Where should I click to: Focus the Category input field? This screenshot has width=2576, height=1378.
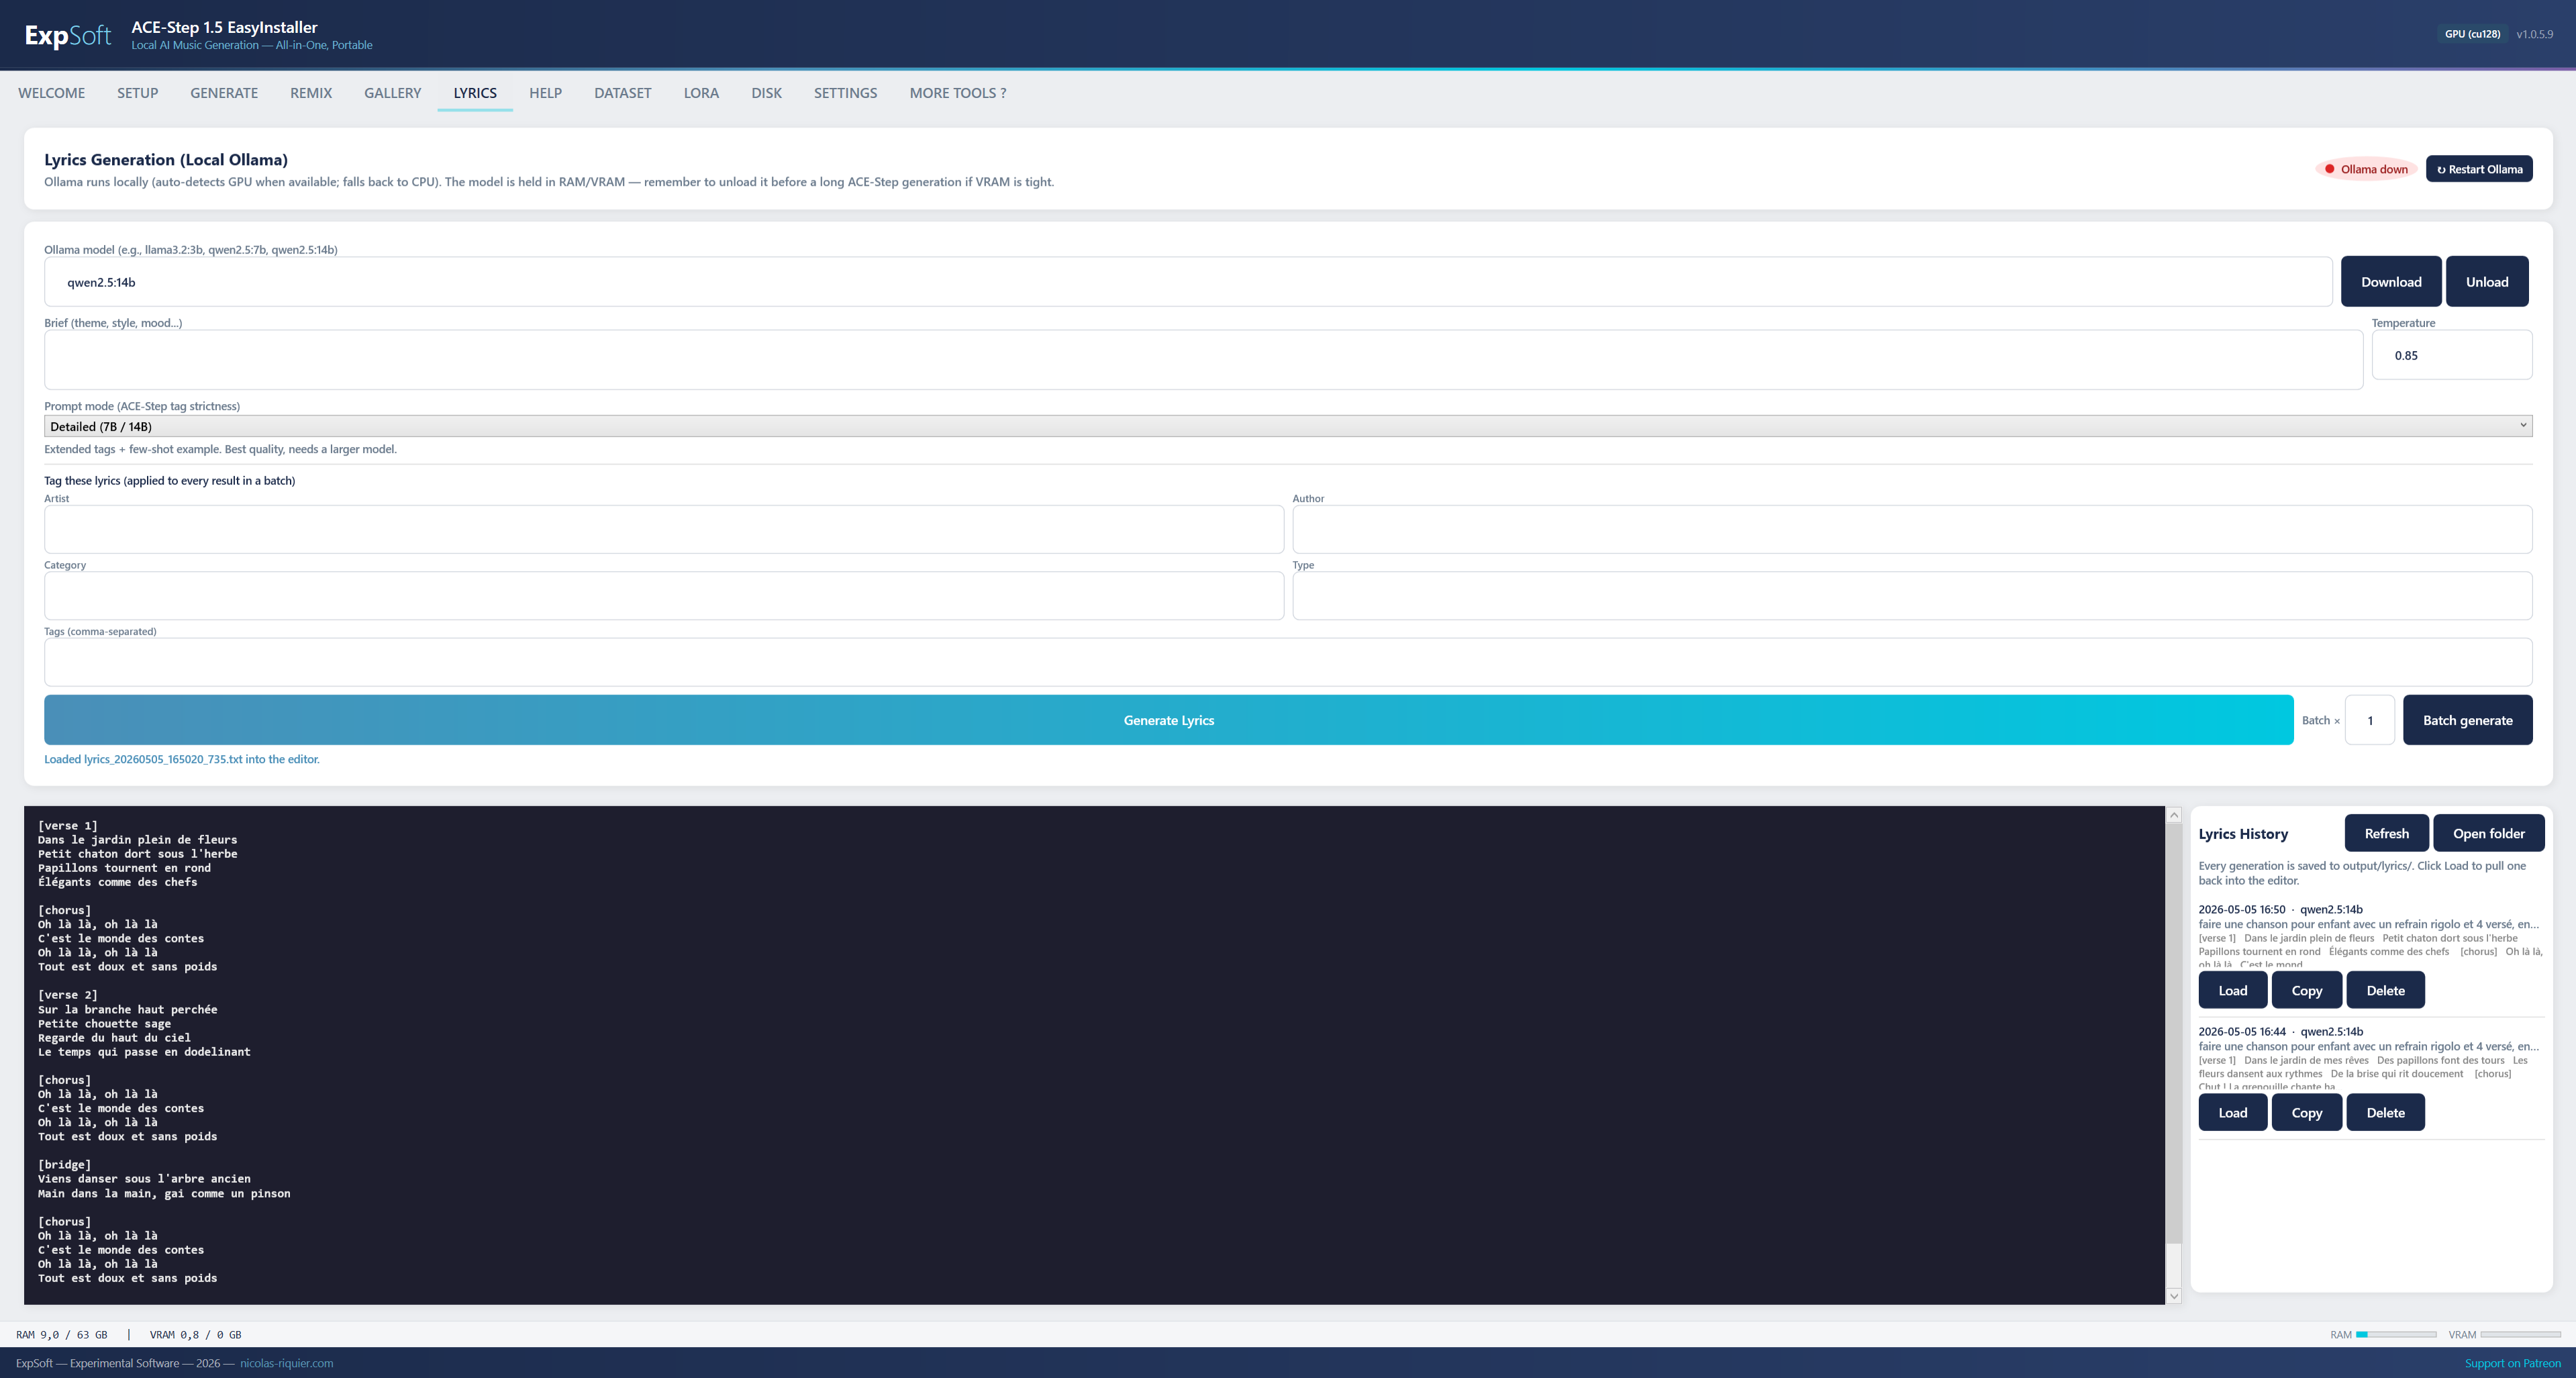coord(664,596)
